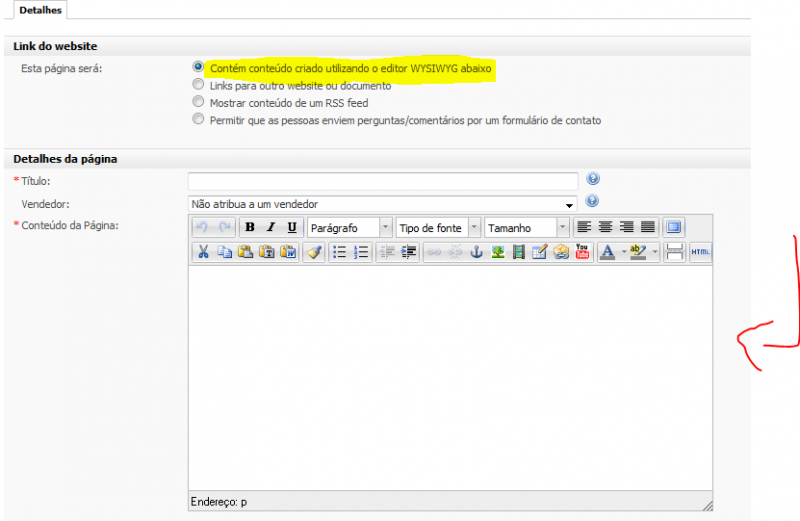Click the editor resize handle corner

[x=707, y=505]
